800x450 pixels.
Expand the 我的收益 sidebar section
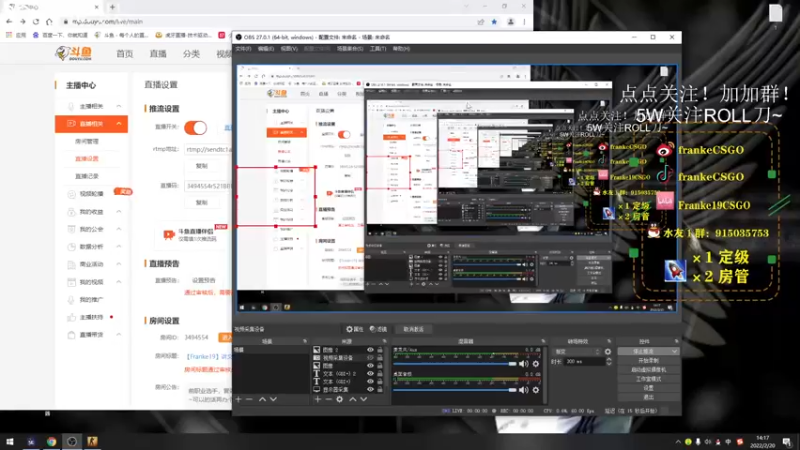click(x=119, y=212)
